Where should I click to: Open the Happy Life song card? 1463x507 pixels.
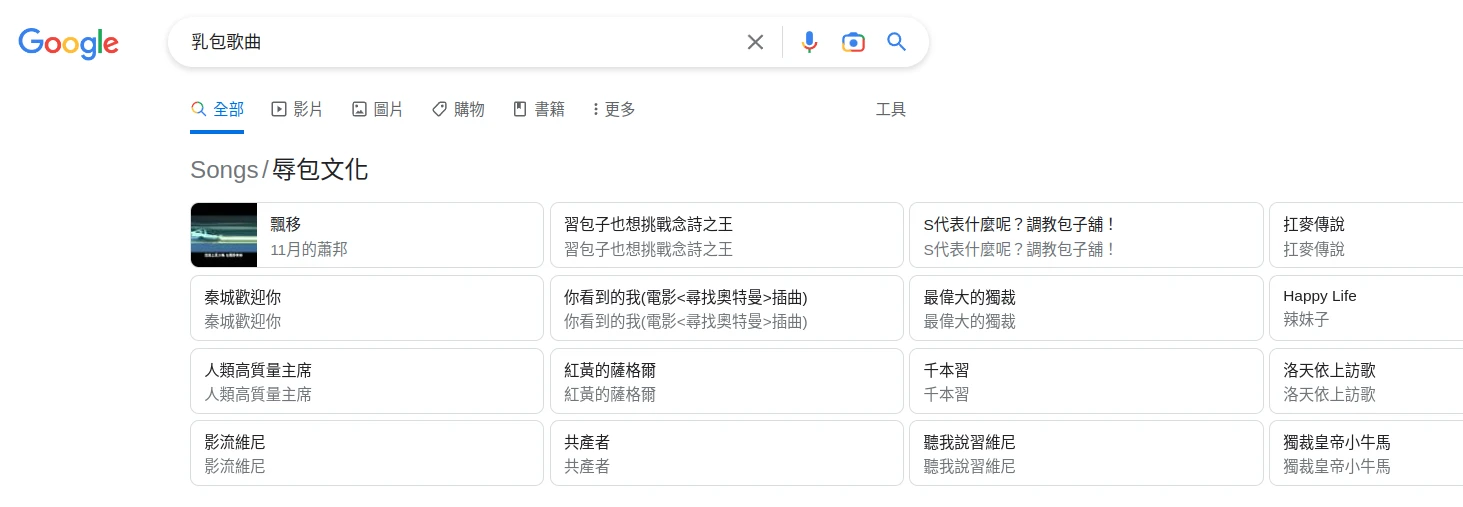coord(1365,308)
